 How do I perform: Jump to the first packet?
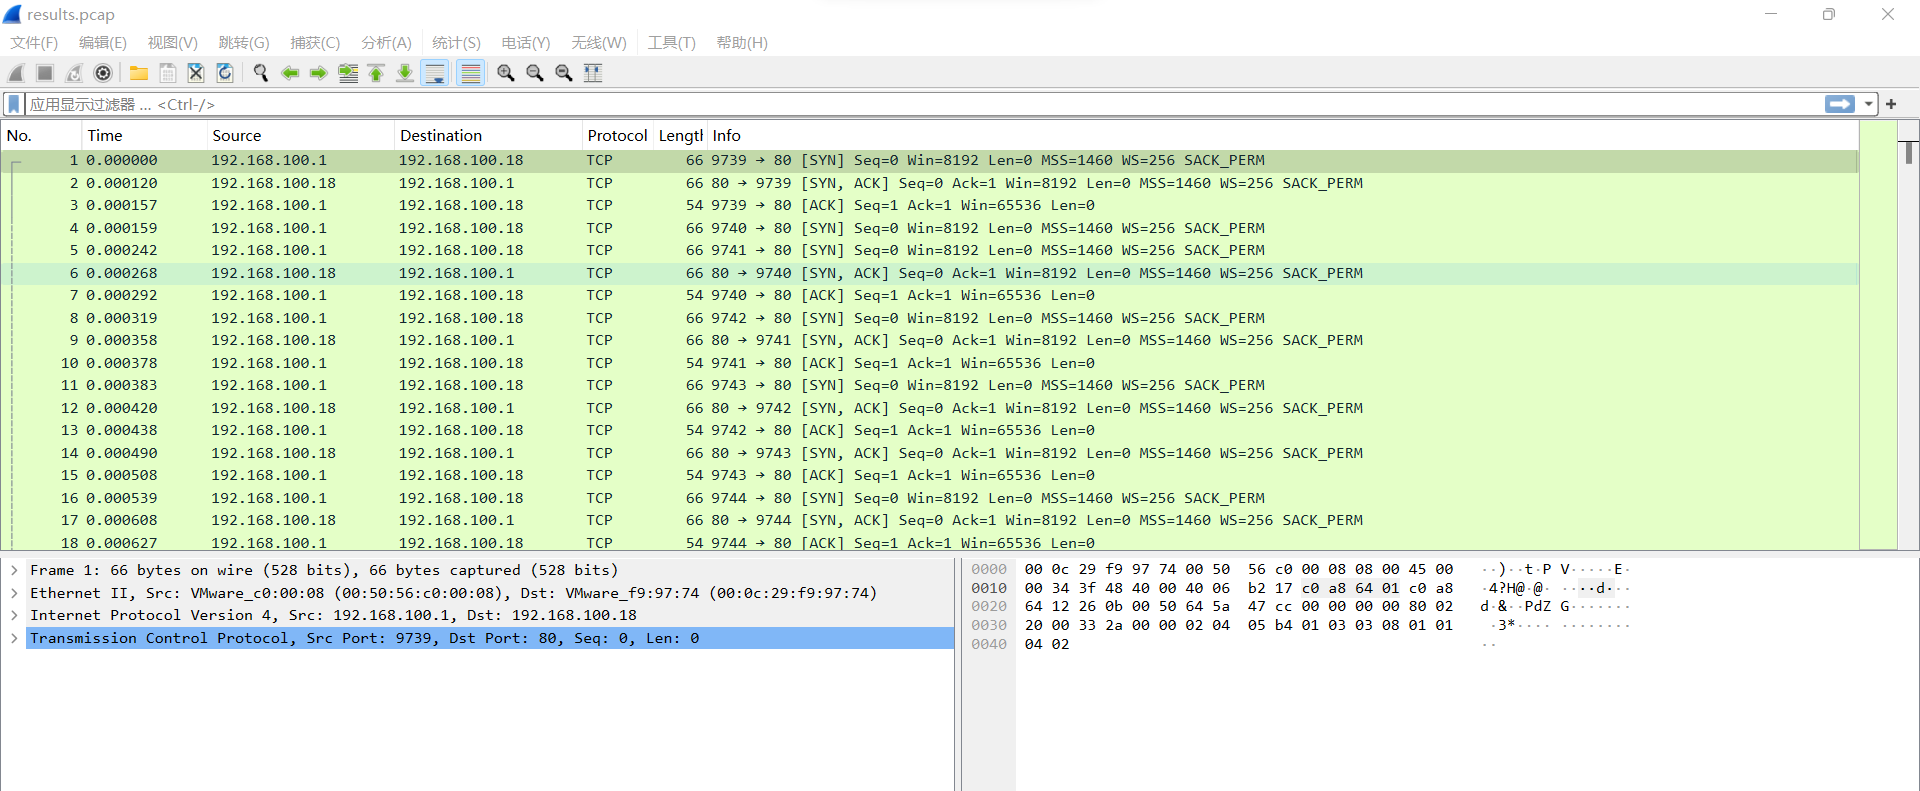tap(376, 73)
